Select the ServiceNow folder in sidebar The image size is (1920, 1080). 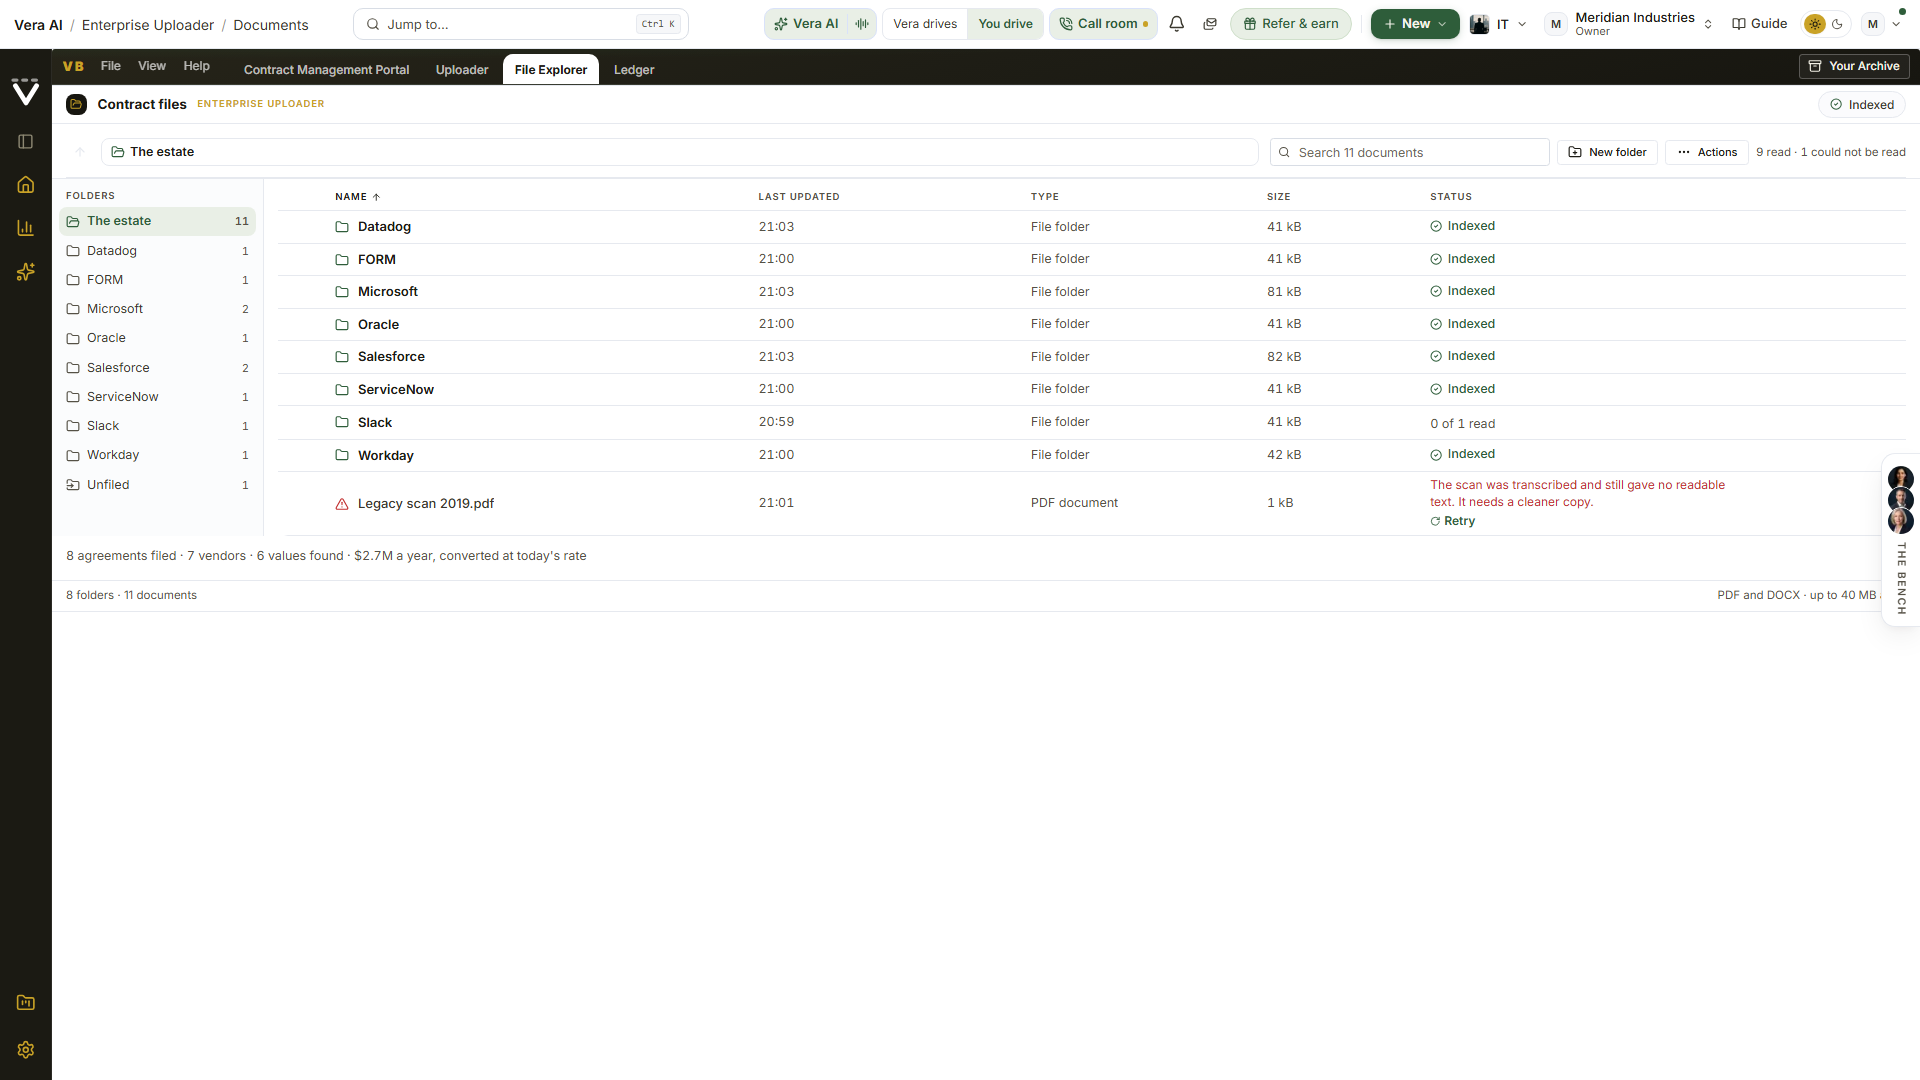pyautogui.click(x=158, y=397)
